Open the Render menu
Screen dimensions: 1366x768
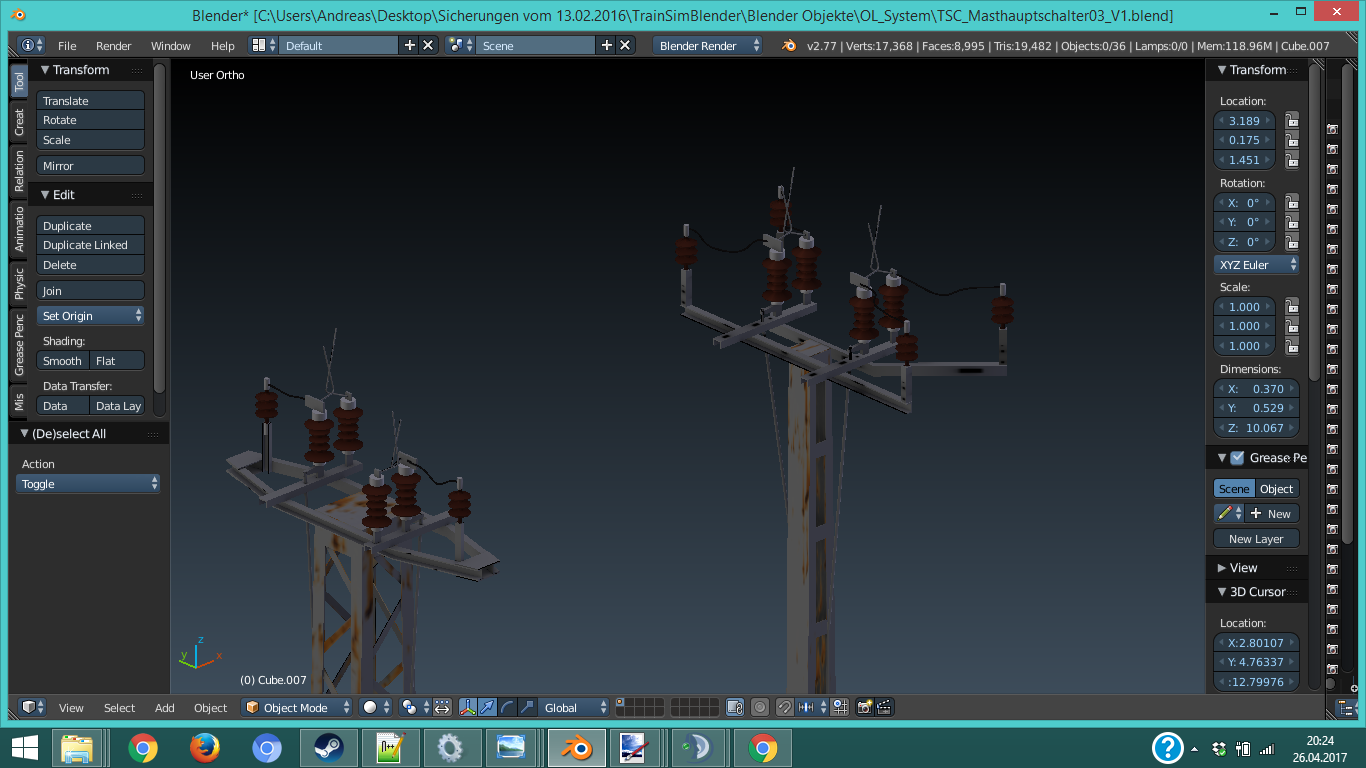tap(113, 46)
